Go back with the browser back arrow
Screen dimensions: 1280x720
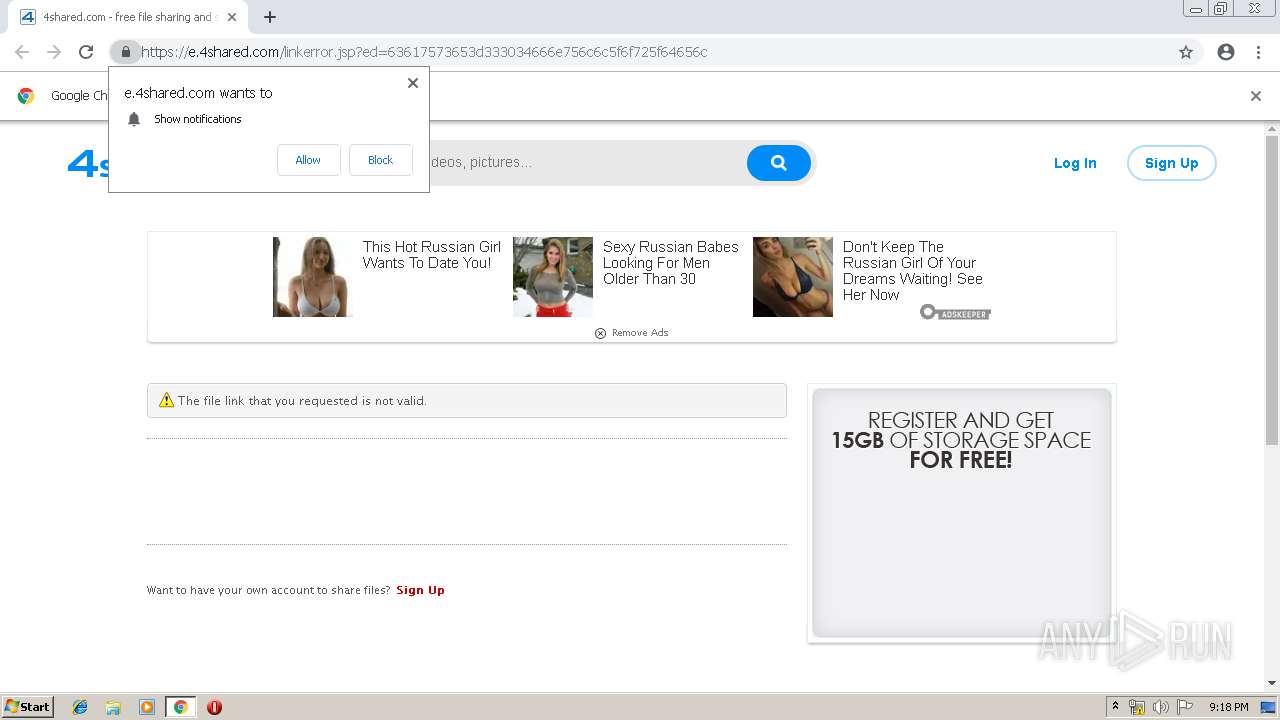click(x=22, y=52)
